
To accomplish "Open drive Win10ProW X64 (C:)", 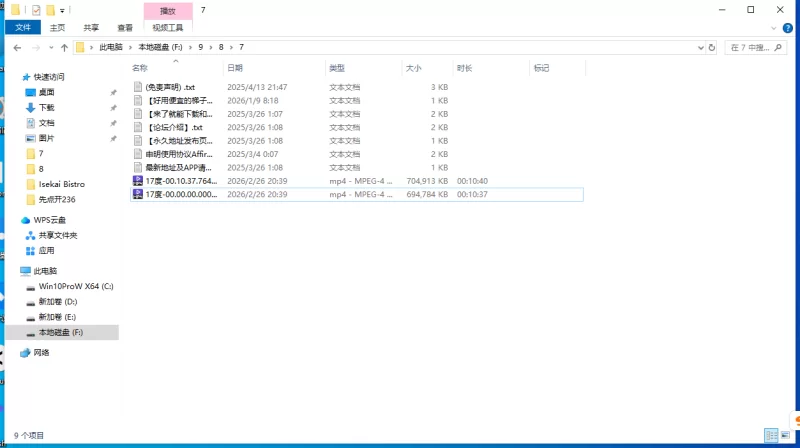I will pos(76,286).
